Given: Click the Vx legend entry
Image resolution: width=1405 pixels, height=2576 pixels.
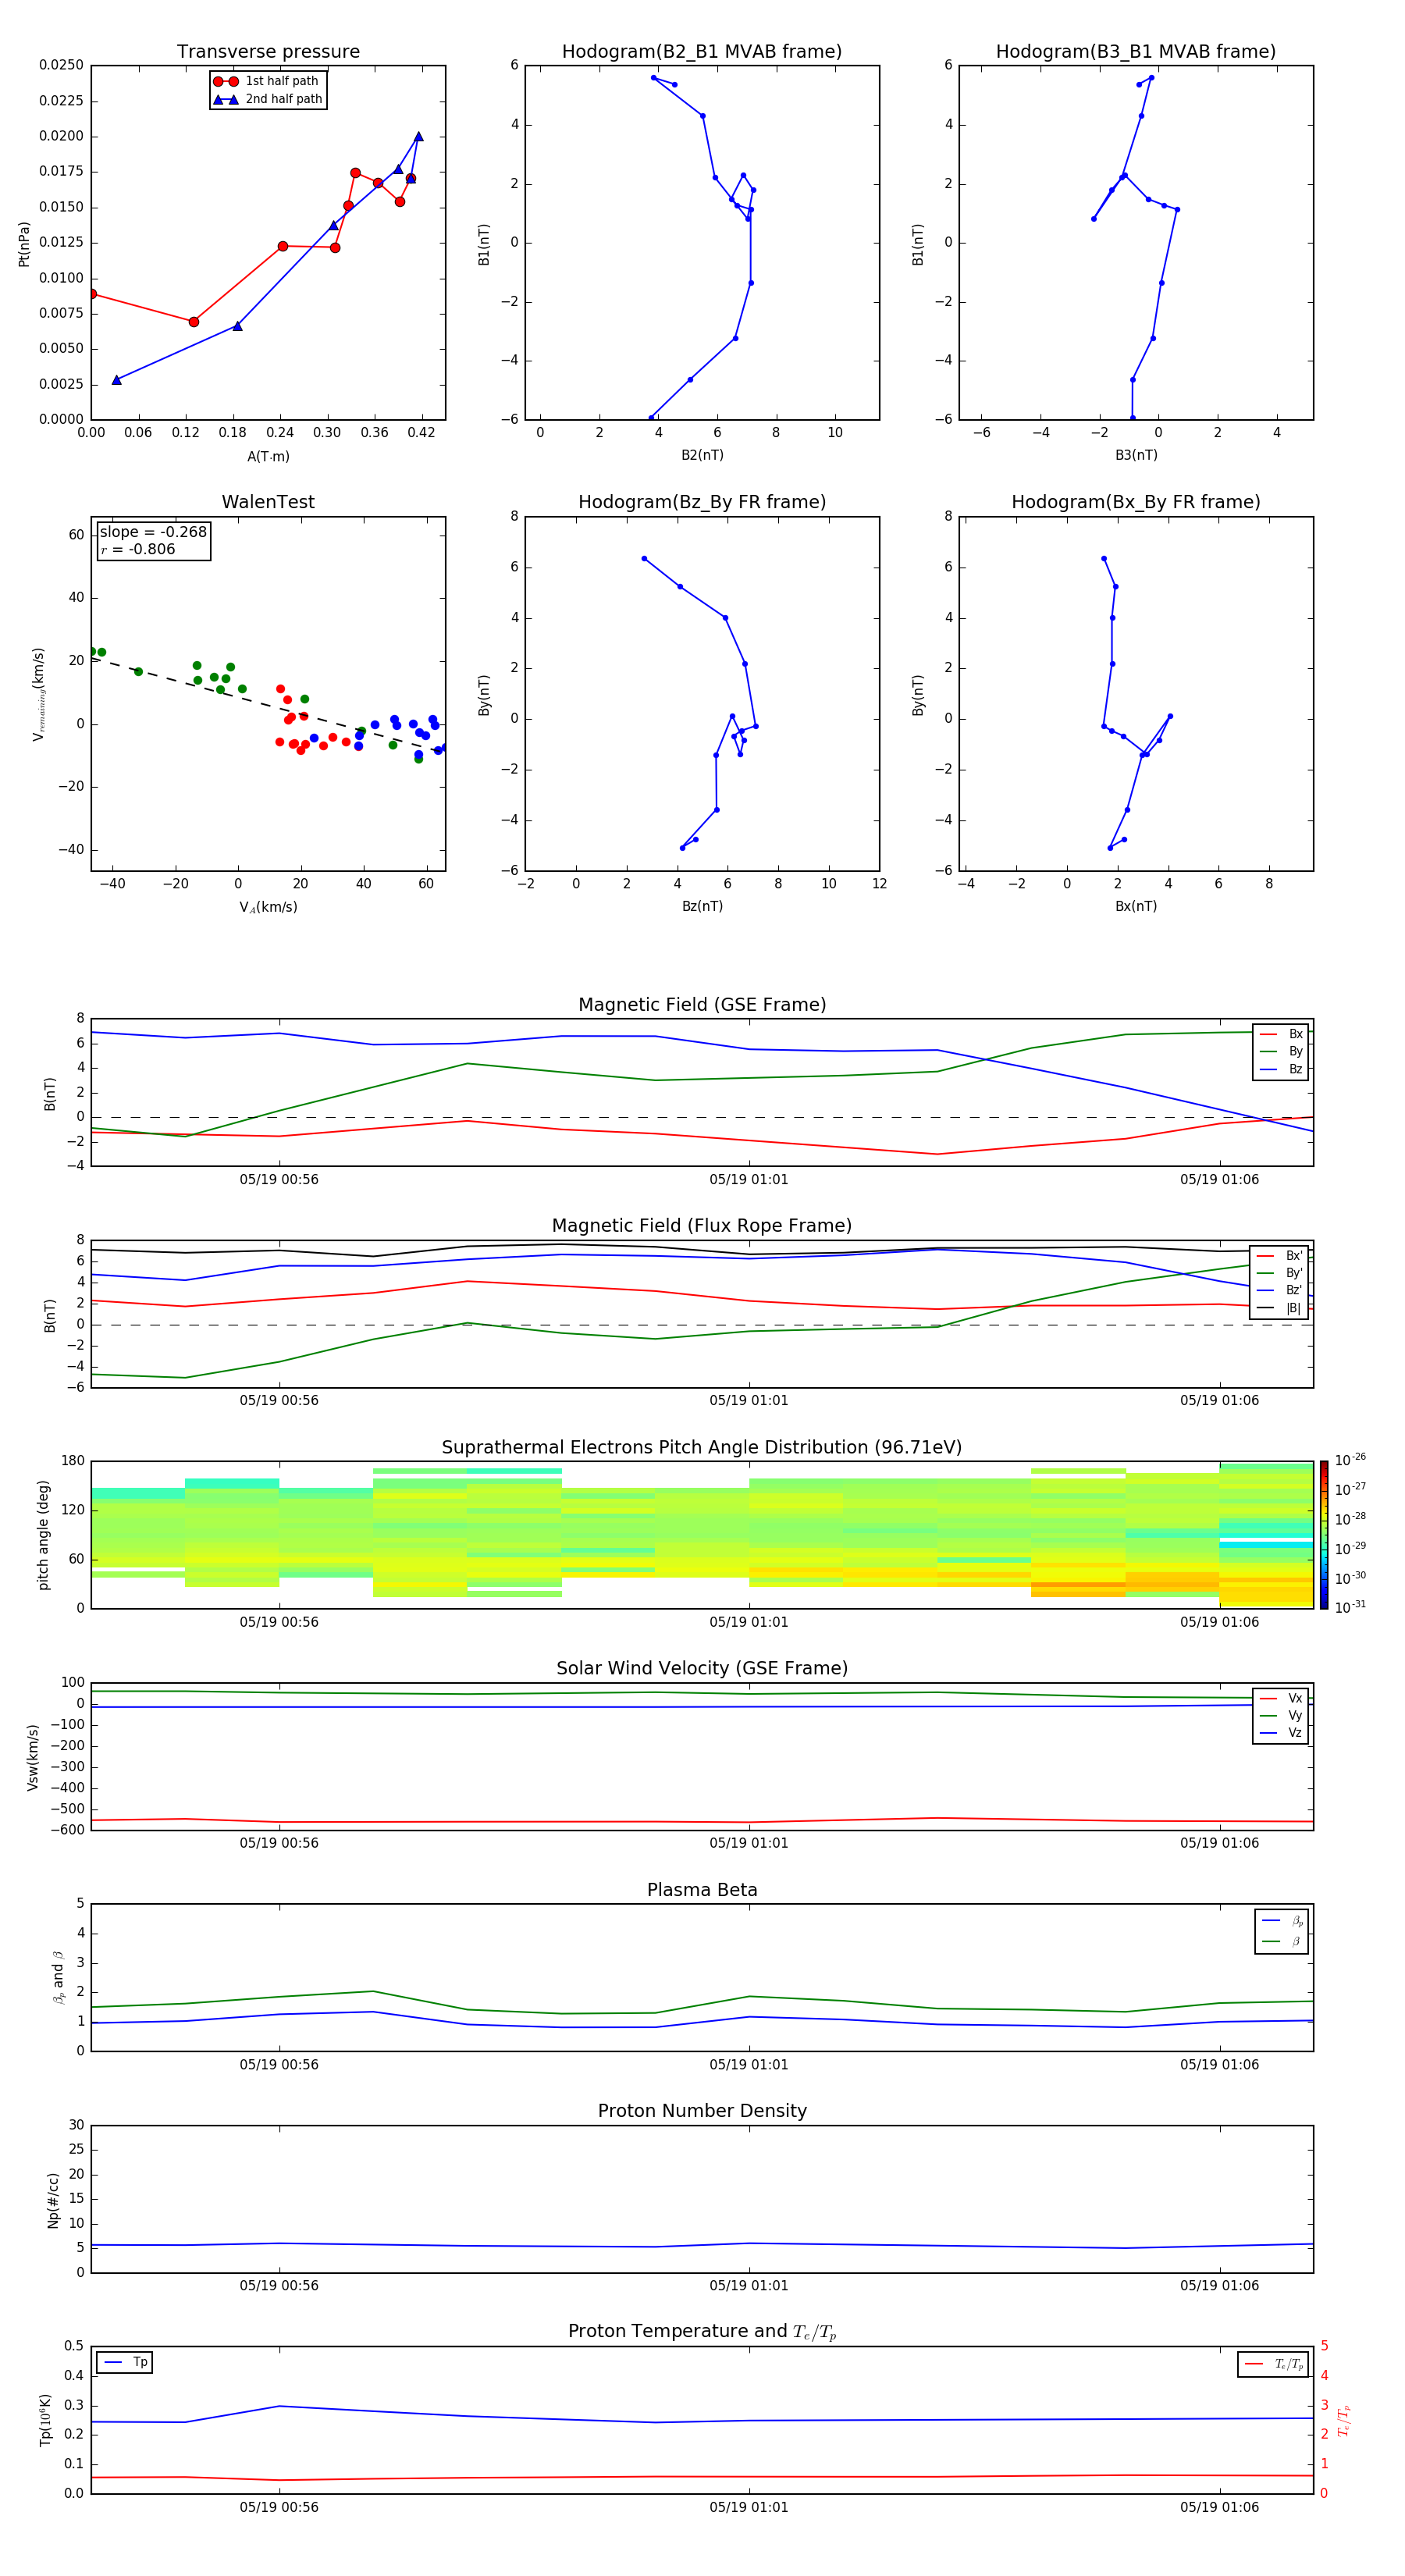Looking at the screenshot, I should [1281, 1698].
